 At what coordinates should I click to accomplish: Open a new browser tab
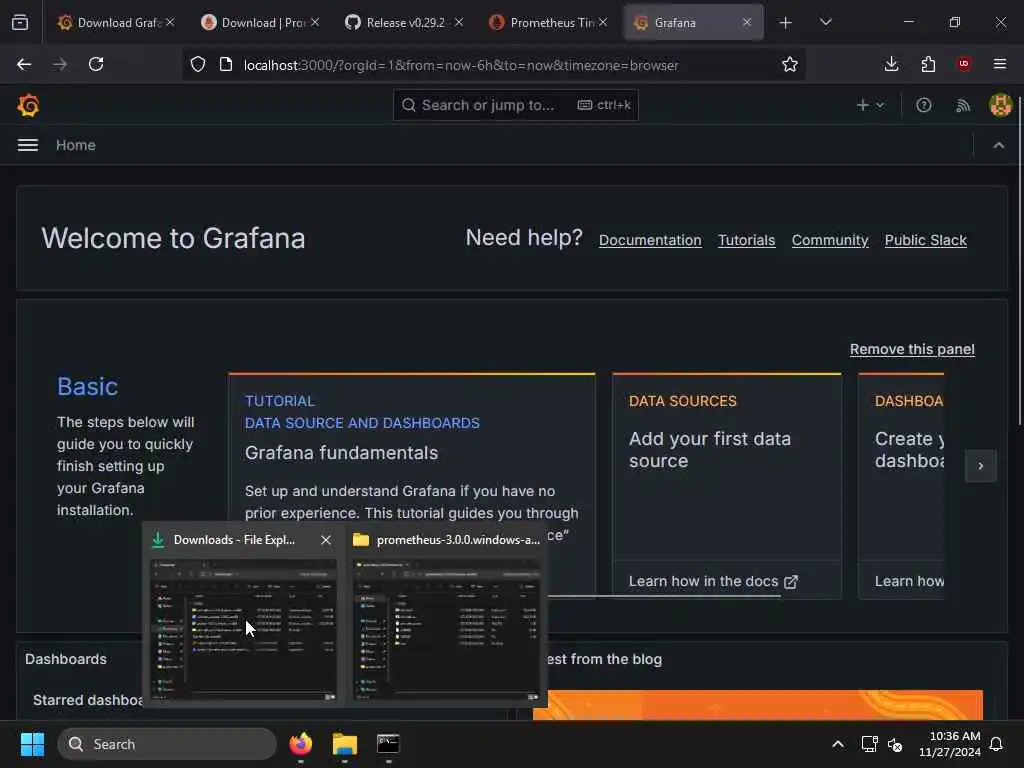pyautogui.click(x=786, y=22)
